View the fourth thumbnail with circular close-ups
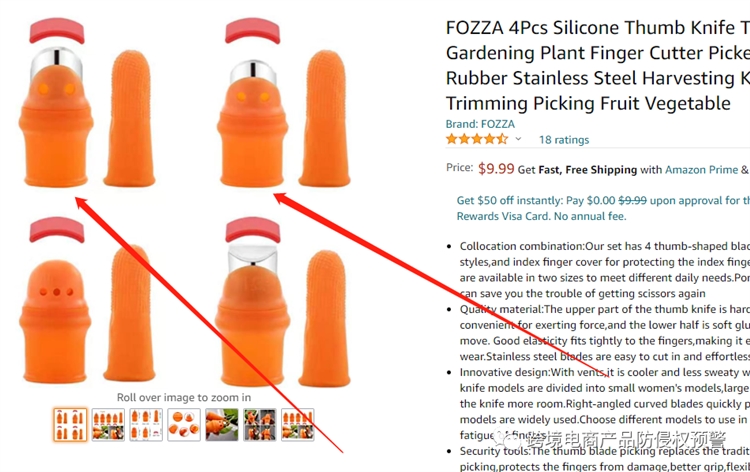750x472 pixels. (184, 424)
